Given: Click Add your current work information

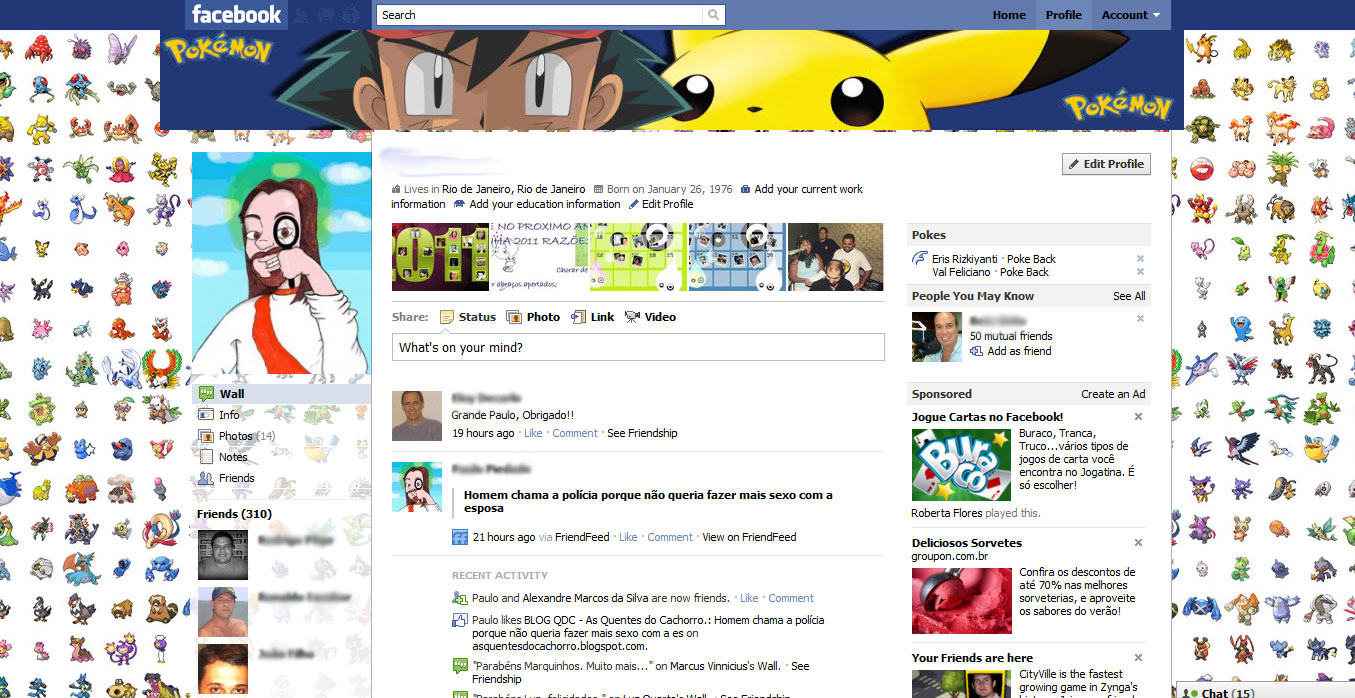Looking at the screenshot, I should pyautogui.click(x=808, y=189).
